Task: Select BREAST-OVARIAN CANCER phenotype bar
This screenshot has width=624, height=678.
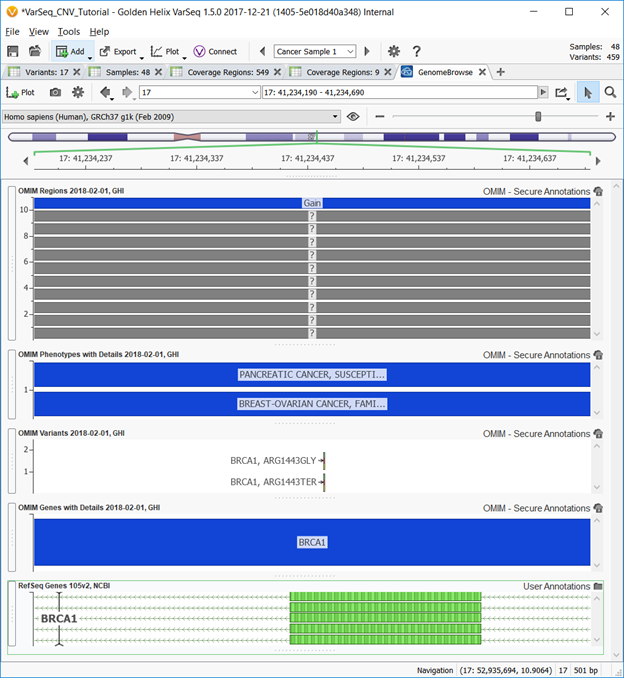Action: pyautogui.click(x=312, y=404)
